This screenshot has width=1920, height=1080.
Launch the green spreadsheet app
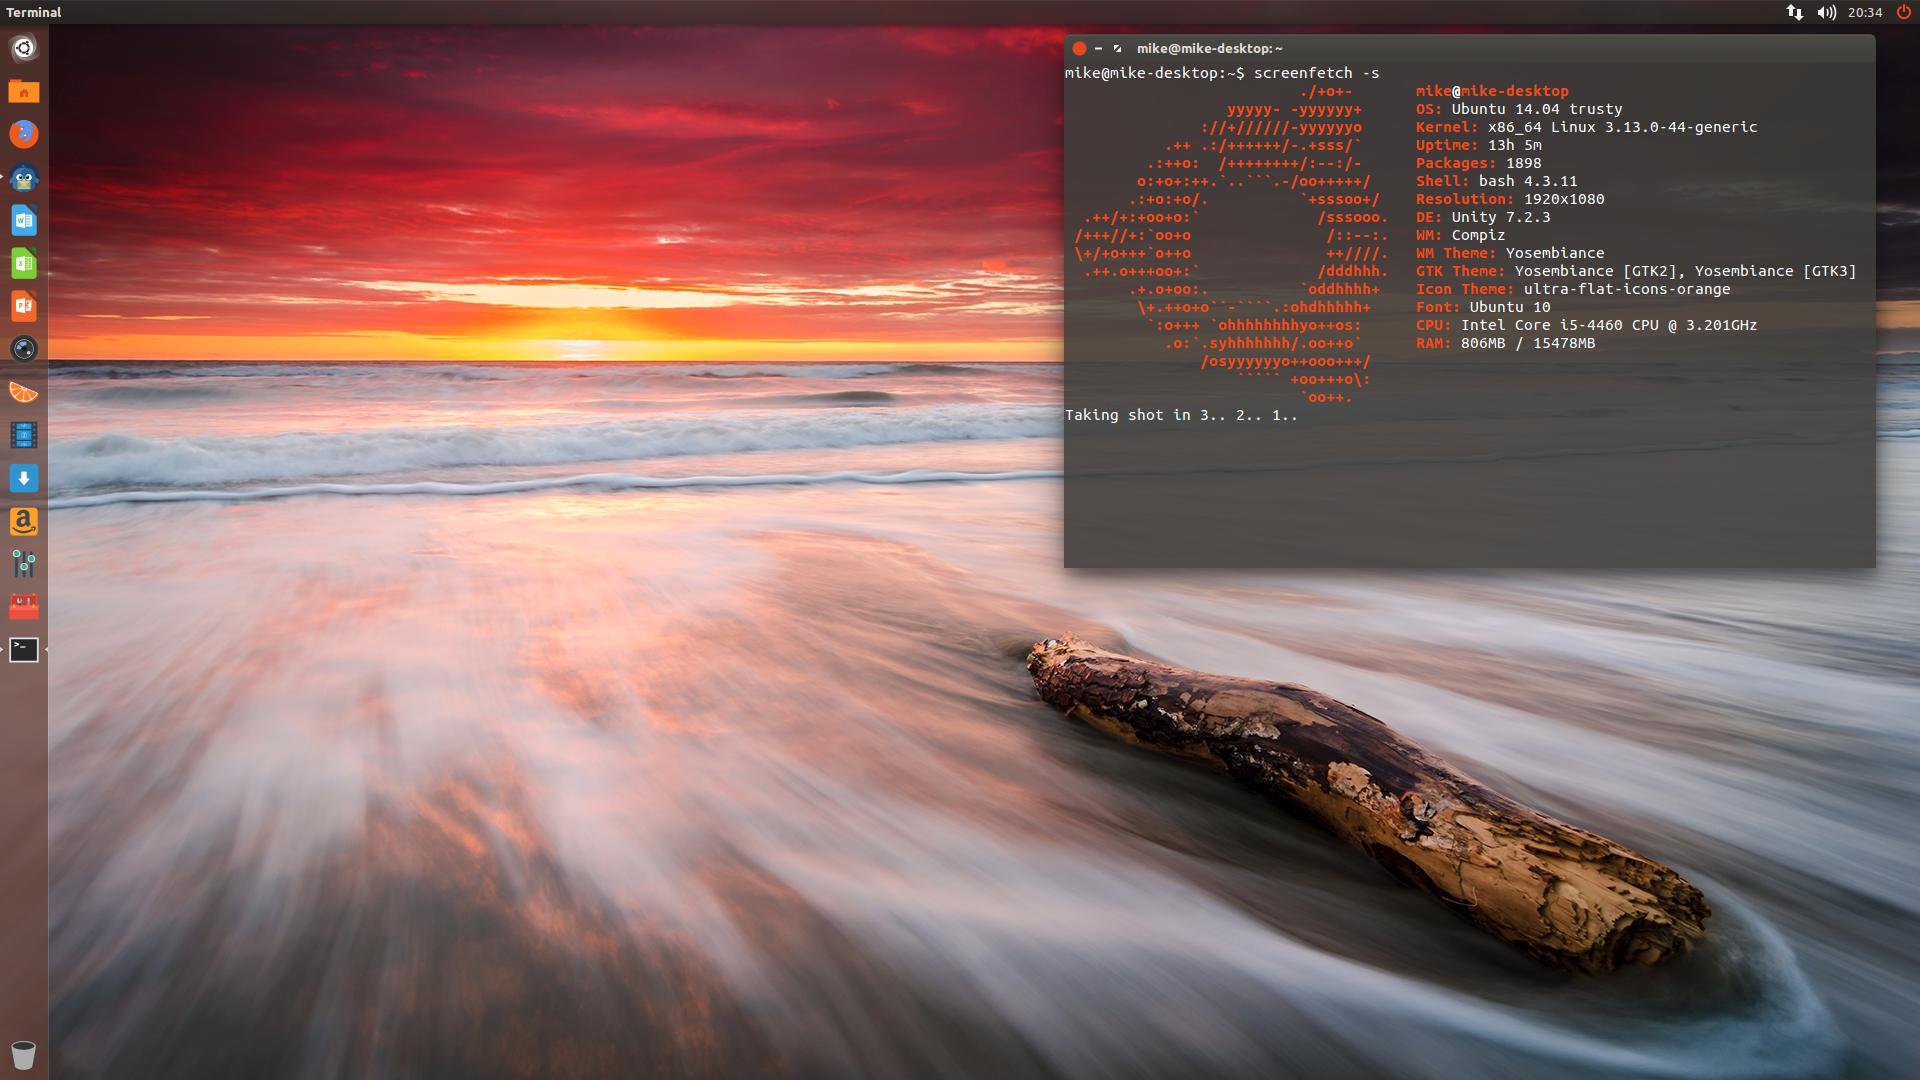24,263
